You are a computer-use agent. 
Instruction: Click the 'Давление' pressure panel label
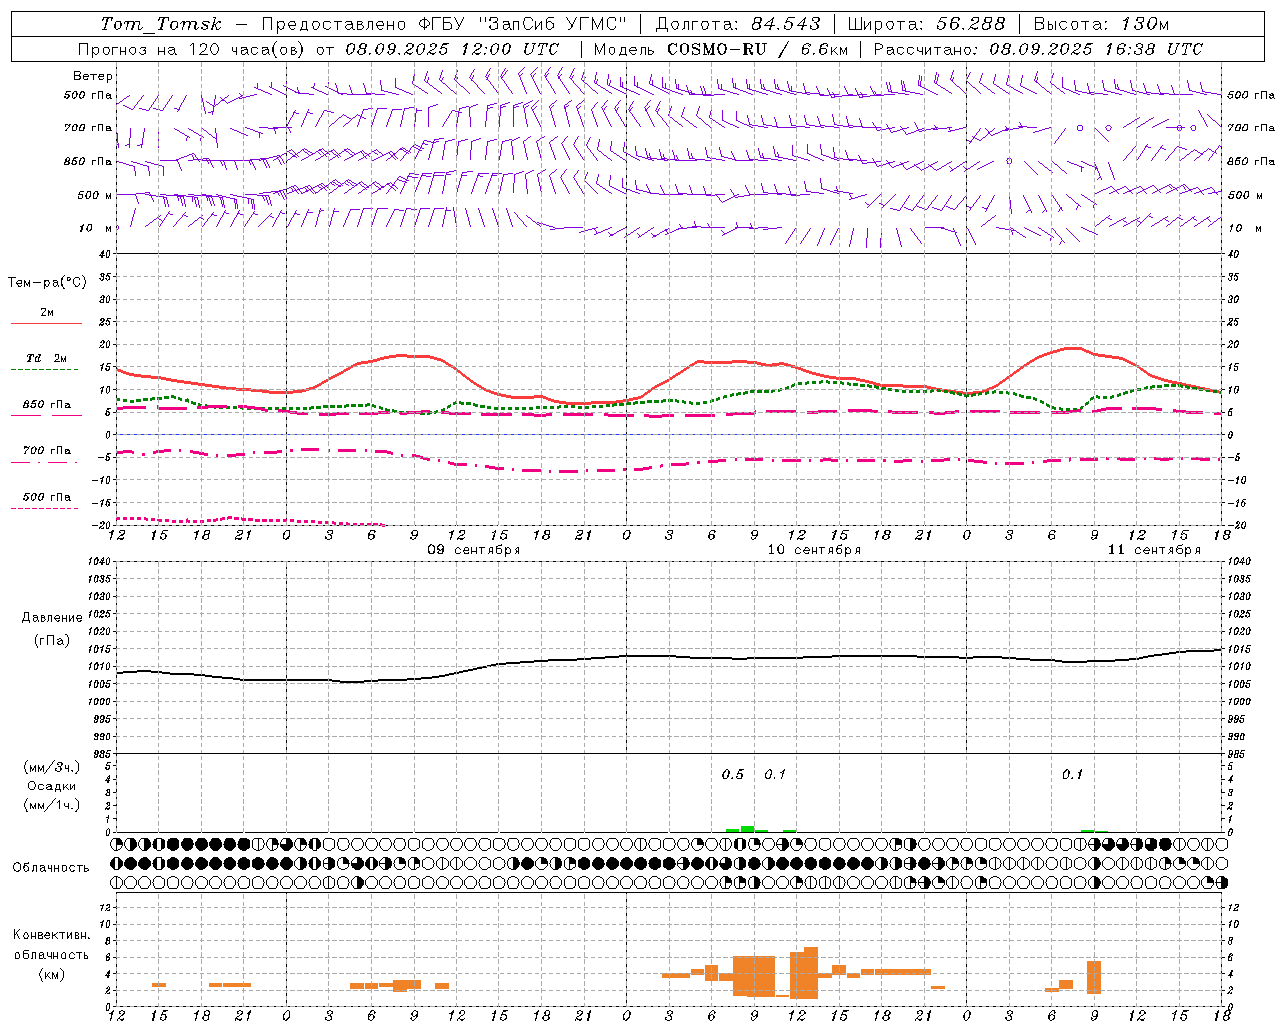coord(52,618)
